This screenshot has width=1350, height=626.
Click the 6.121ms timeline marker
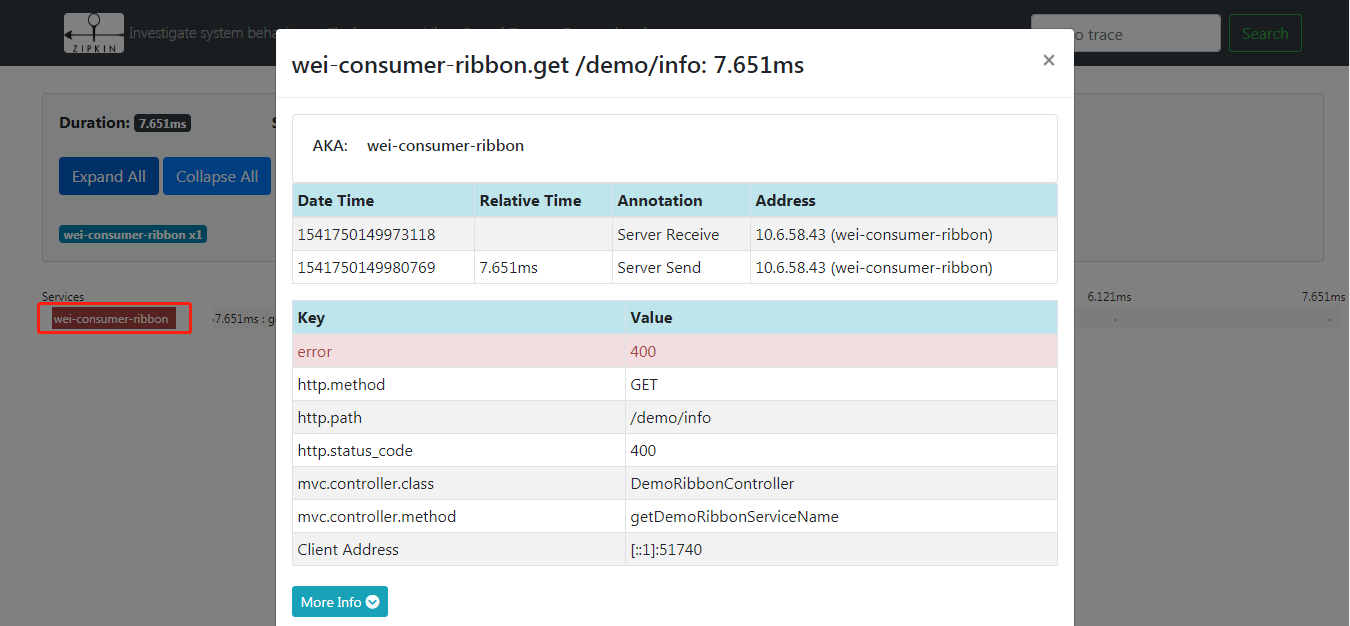coord(1109,297)
